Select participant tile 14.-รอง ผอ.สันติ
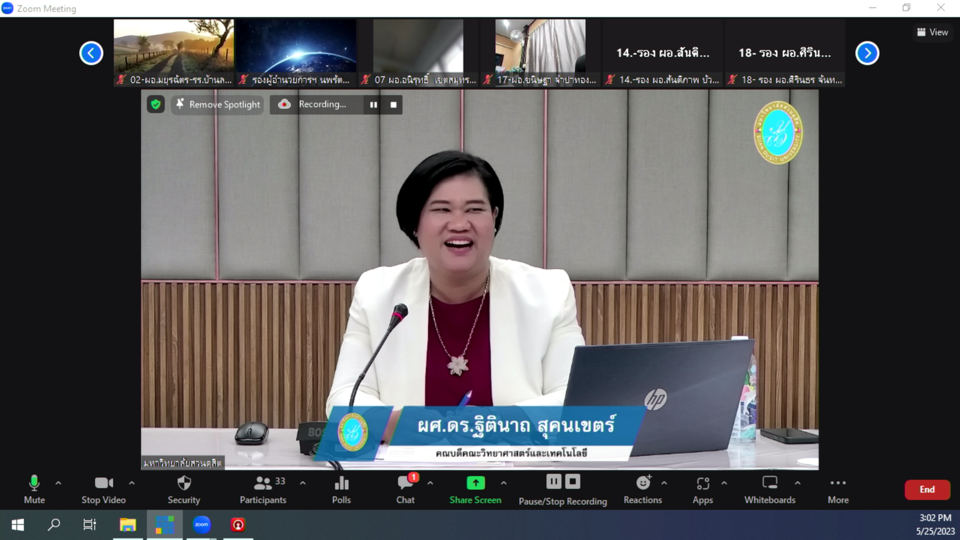This screenshot has height=540, width=960. [662, 53]
